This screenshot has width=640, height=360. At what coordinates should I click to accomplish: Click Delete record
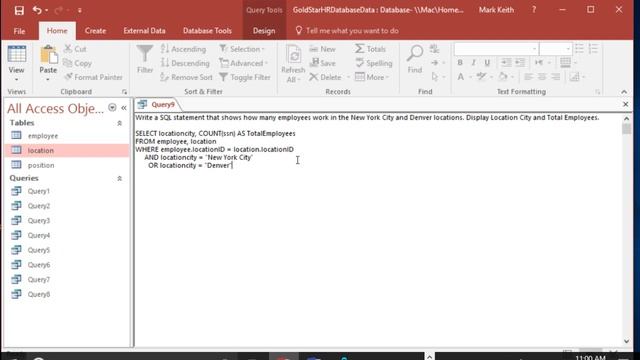(325, 77)
